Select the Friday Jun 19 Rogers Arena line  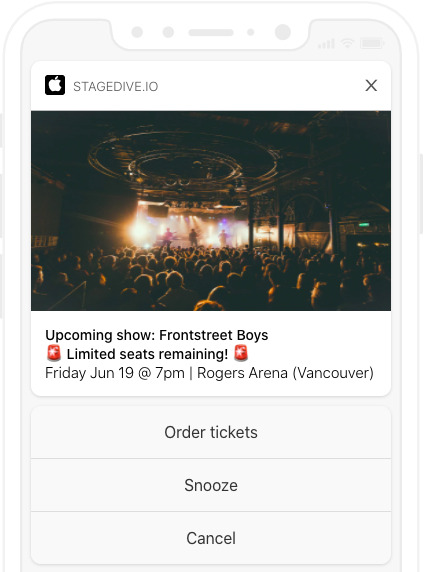pos(209,373)
